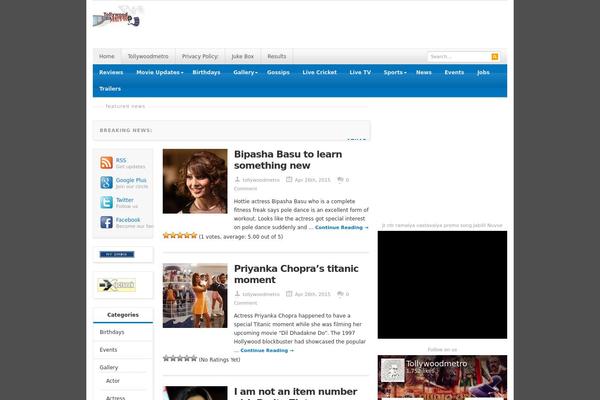
Task: Open the Trailers menu item
Action: click(110, 89)
